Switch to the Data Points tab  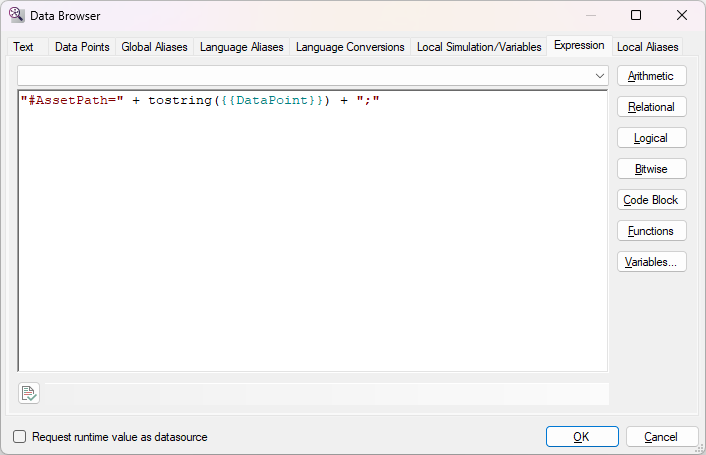[x=82, y=47]
